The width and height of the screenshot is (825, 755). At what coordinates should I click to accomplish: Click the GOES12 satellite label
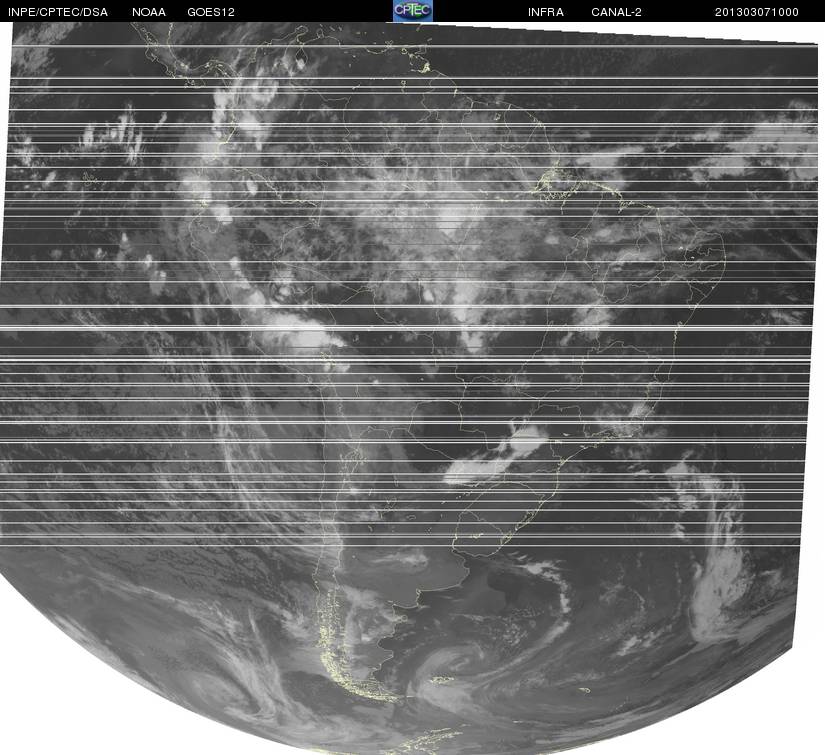(x=210, y=12)
